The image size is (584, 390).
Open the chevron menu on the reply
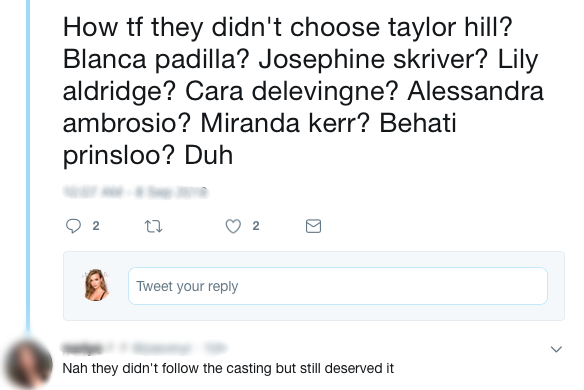click(556, 349)
